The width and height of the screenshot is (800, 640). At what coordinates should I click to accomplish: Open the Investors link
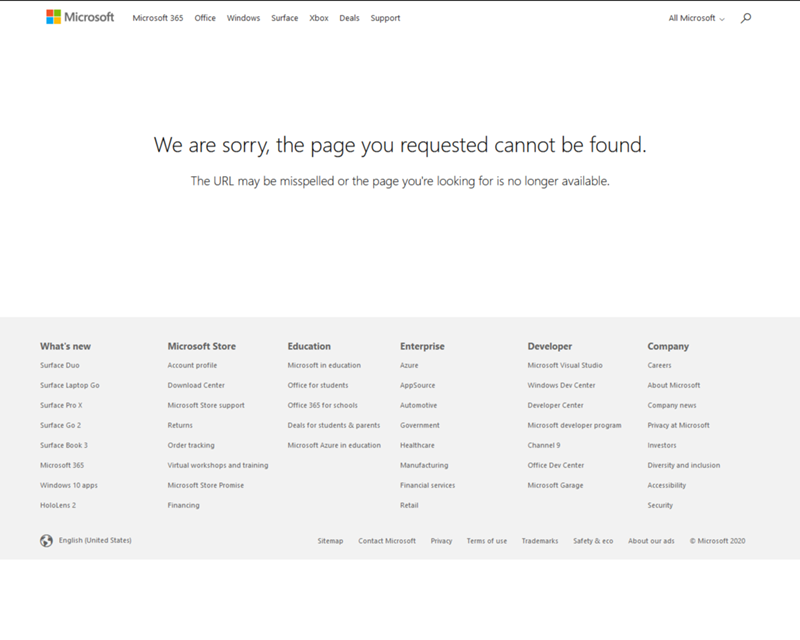(x=662, y=445)
